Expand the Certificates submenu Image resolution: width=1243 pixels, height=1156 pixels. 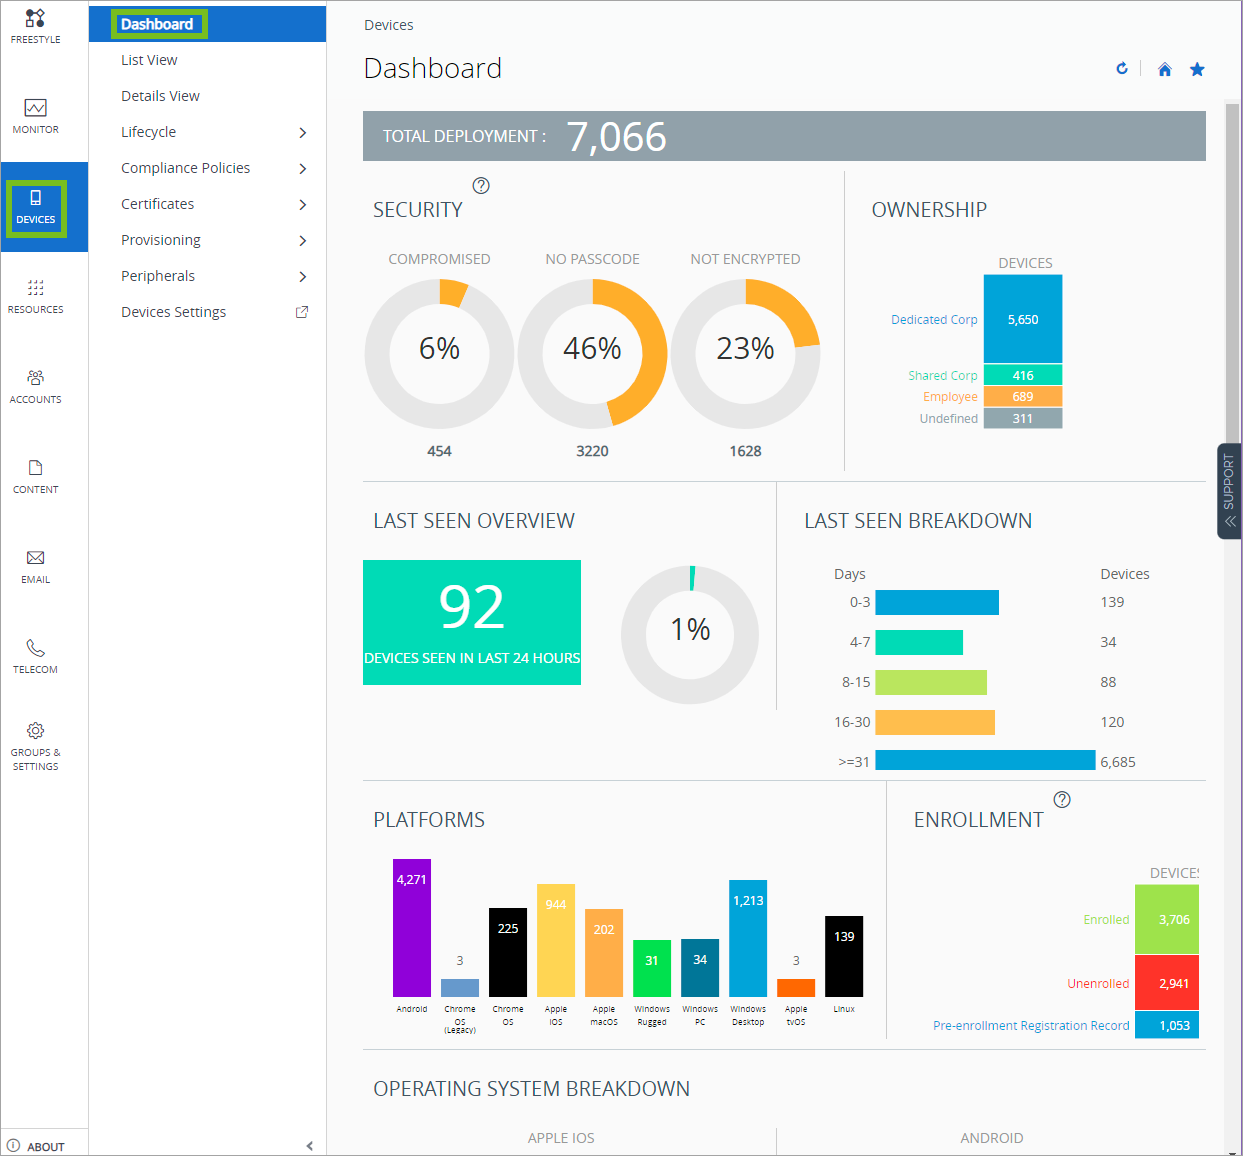pos(302,204)
